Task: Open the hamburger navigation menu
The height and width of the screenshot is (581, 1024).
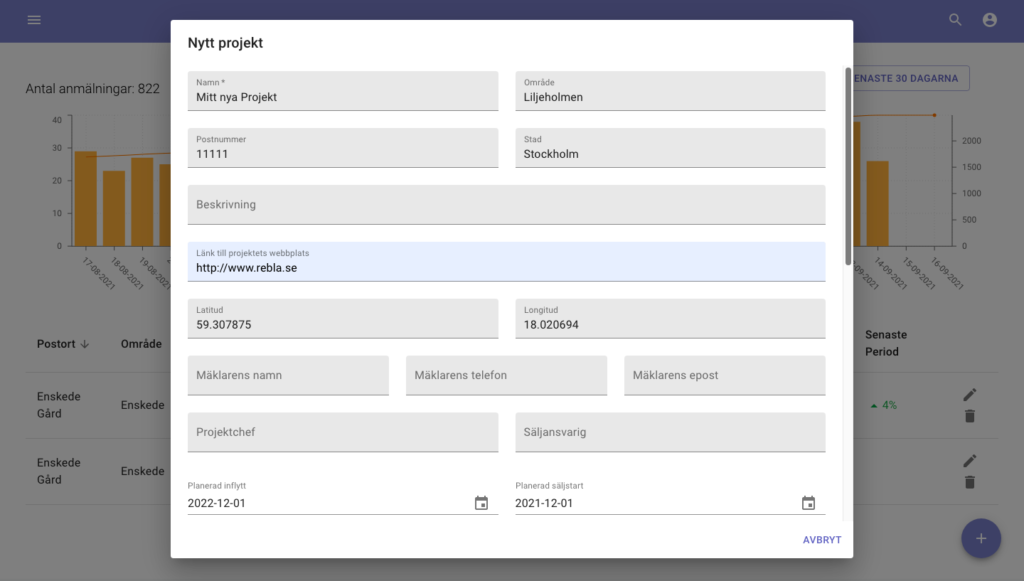Action: pyautogui.click(x=34, y=20)
